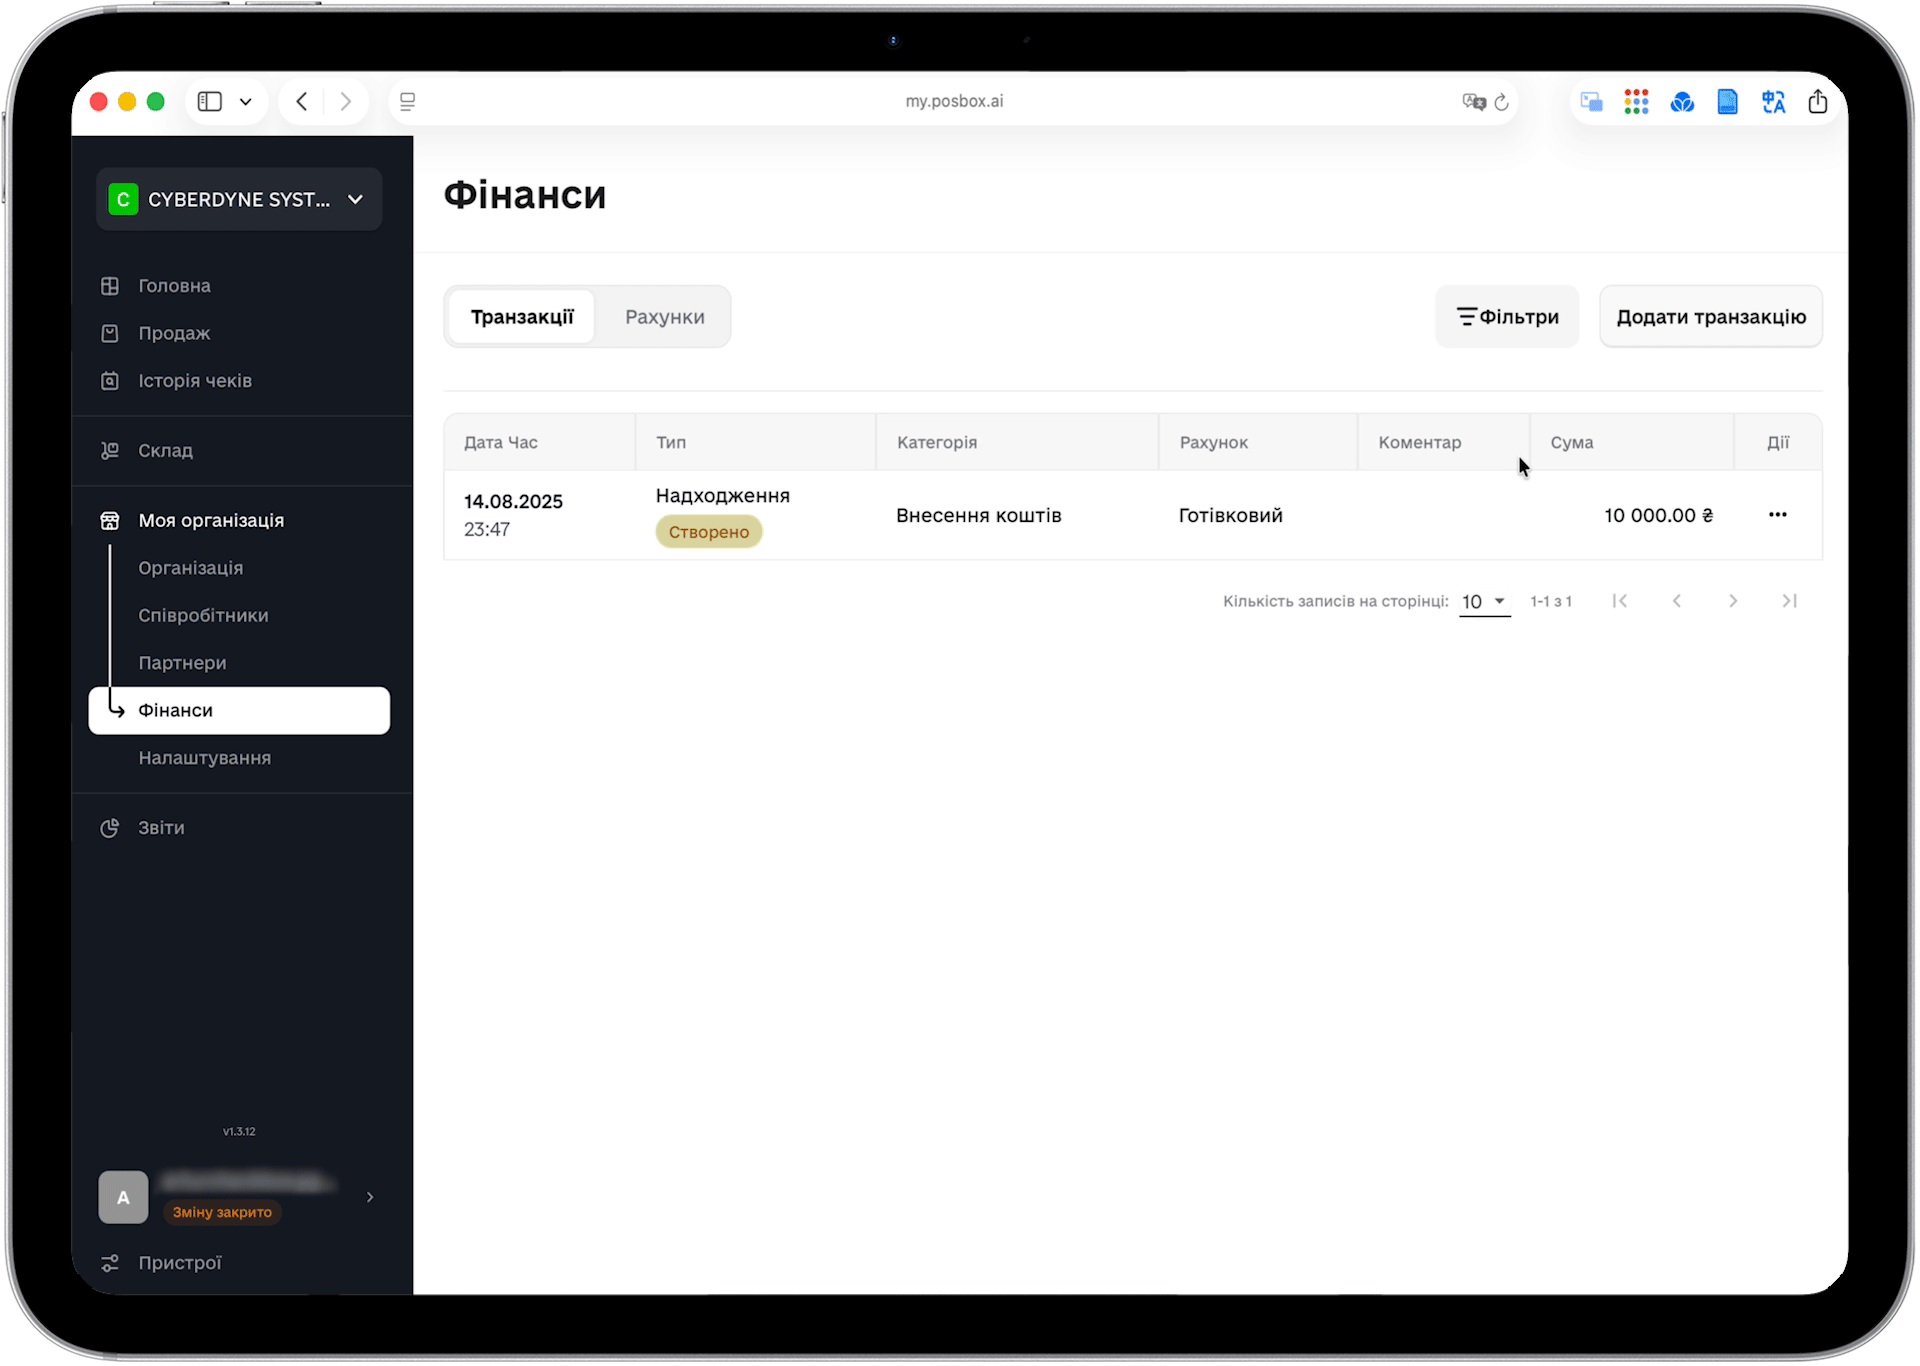Click the Склад warehouse icon
This screenshot has height=1366, width=1920.
[x=110, y=451]
